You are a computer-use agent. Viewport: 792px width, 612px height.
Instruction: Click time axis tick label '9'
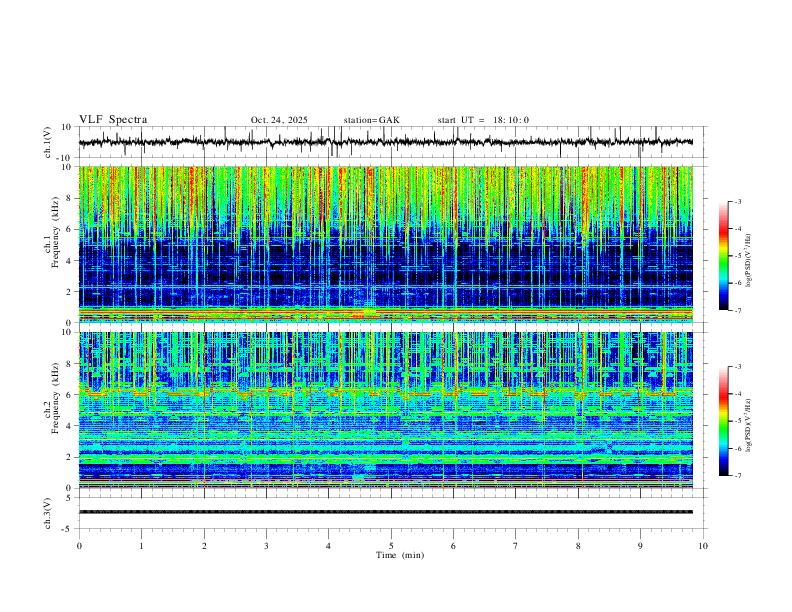[640, 546]
